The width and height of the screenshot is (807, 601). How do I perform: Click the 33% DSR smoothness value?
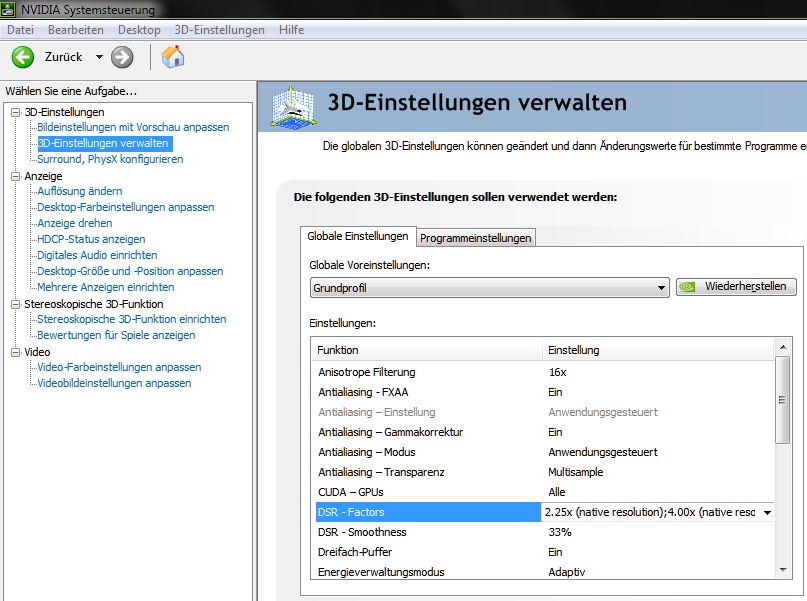[560, 532]
